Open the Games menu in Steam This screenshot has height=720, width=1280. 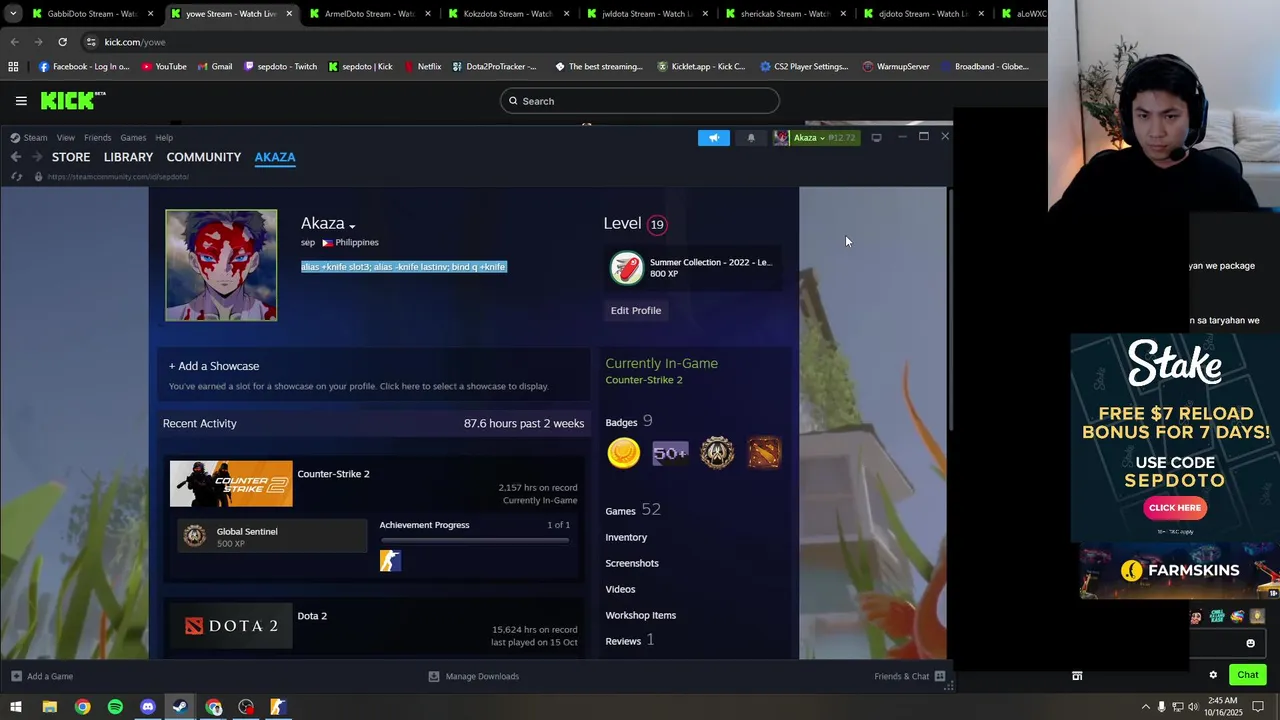coord(133,138)
